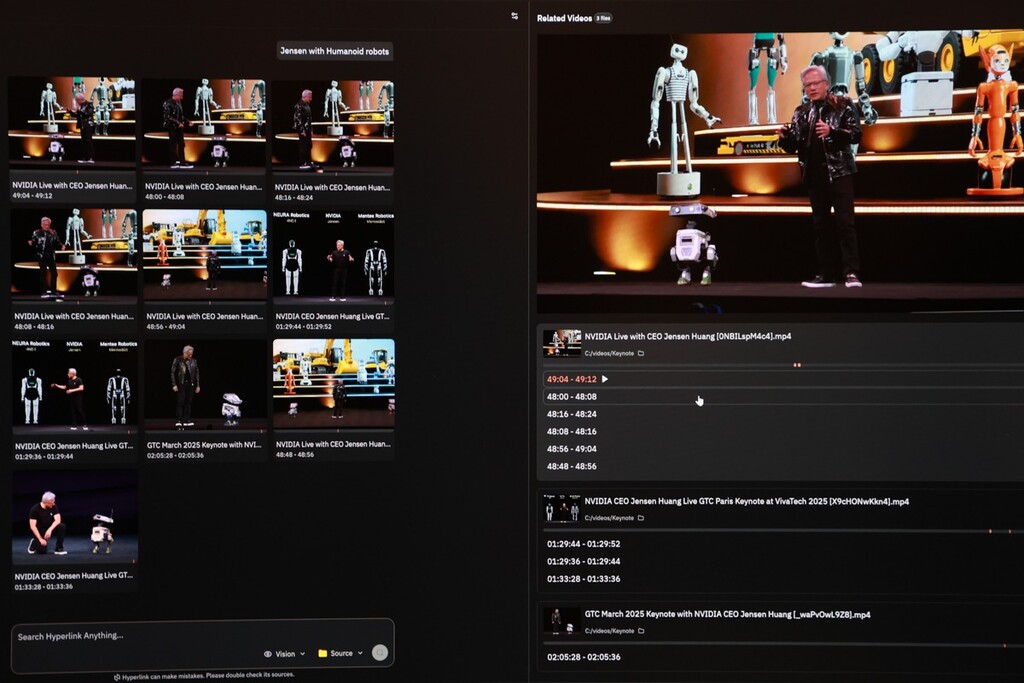Open the GTC March 2025 Keynote file card thumbnail
Image resolution: width=1024 pixels, height=683 pixels.
(x=562, y=621)
